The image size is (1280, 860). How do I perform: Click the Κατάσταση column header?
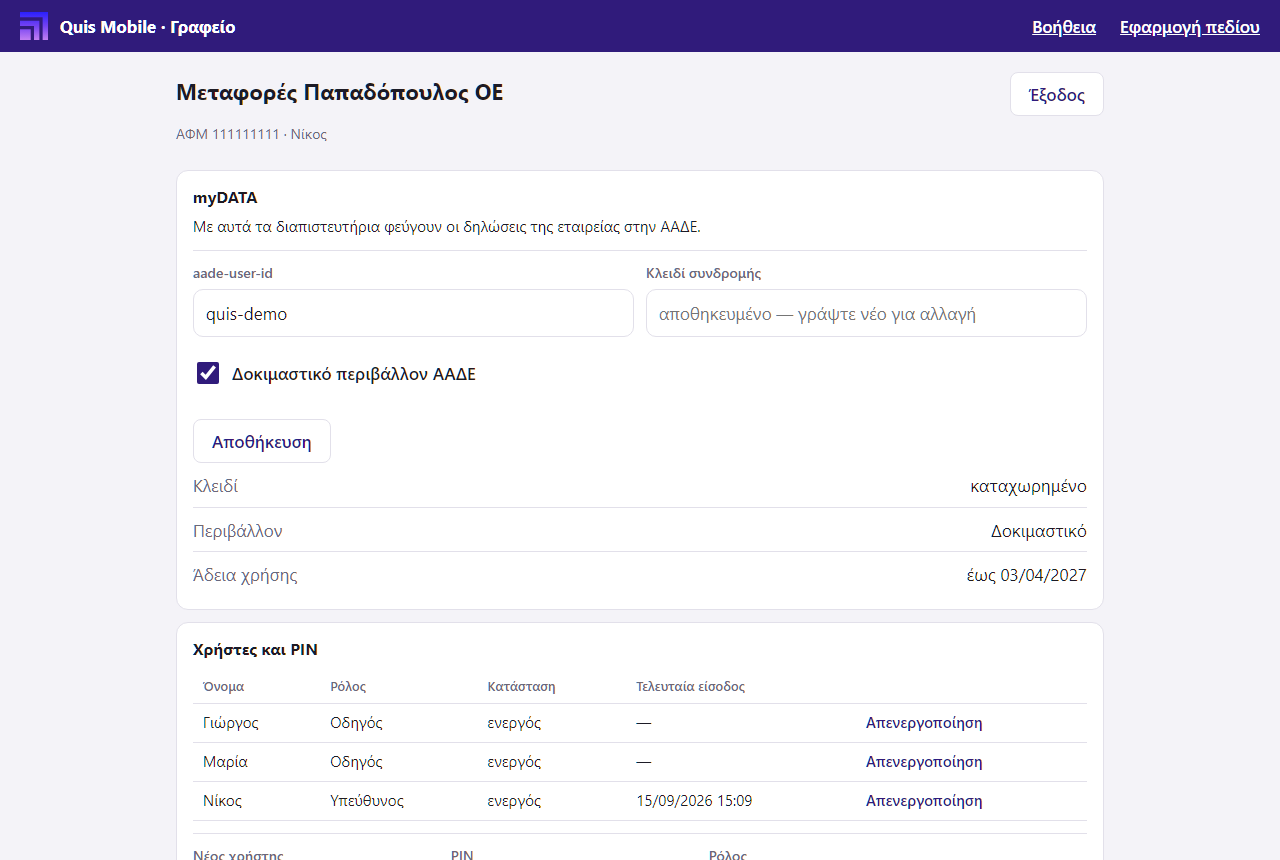coord(521,687)
